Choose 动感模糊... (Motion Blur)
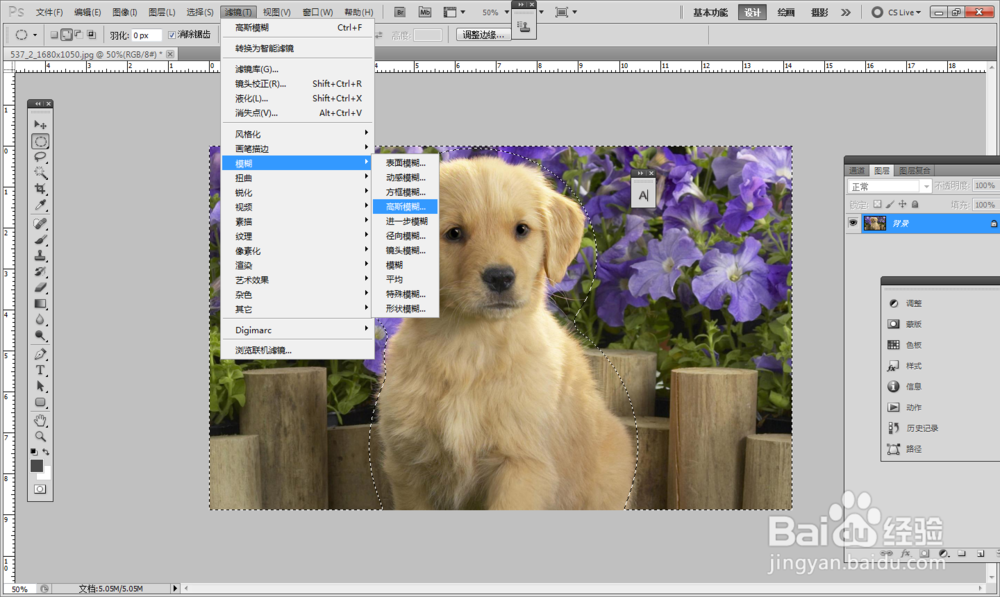The height and width of the screenshot is (597, 1000). click(406, 177)
